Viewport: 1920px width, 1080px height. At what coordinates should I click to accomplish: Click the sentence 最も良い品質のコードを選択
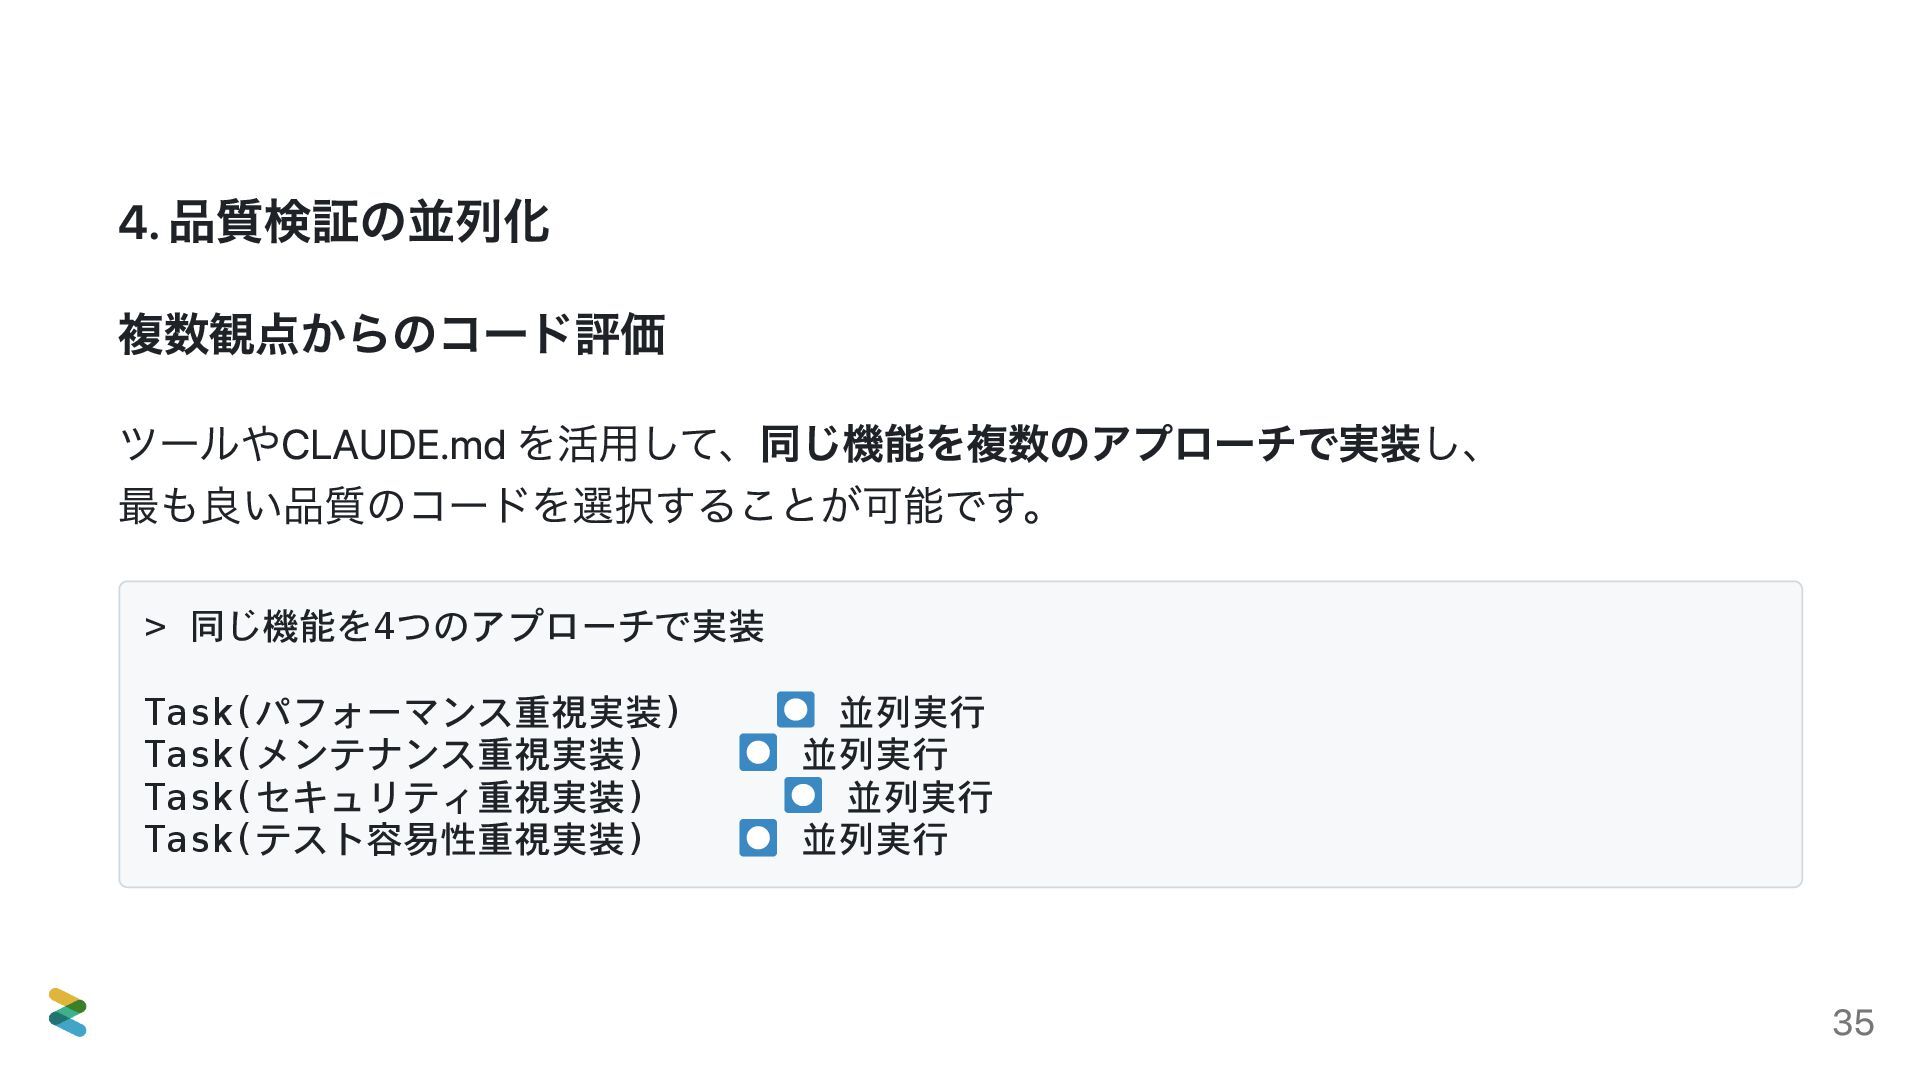pyautogui.click(x=385, y=506)
